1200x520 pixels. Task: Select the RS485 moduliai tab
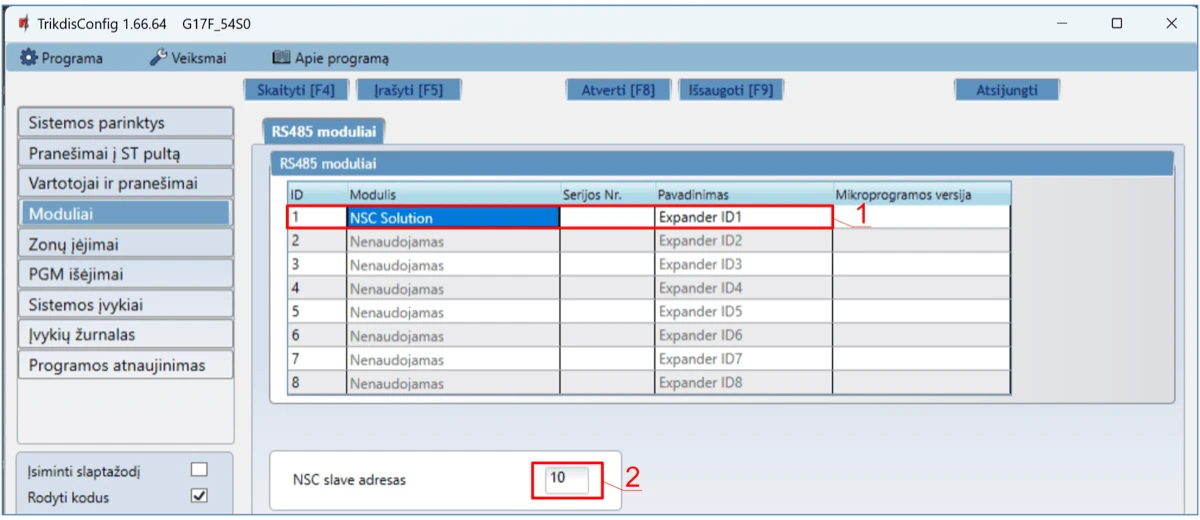pyautogui.click(x=322, y=131)
